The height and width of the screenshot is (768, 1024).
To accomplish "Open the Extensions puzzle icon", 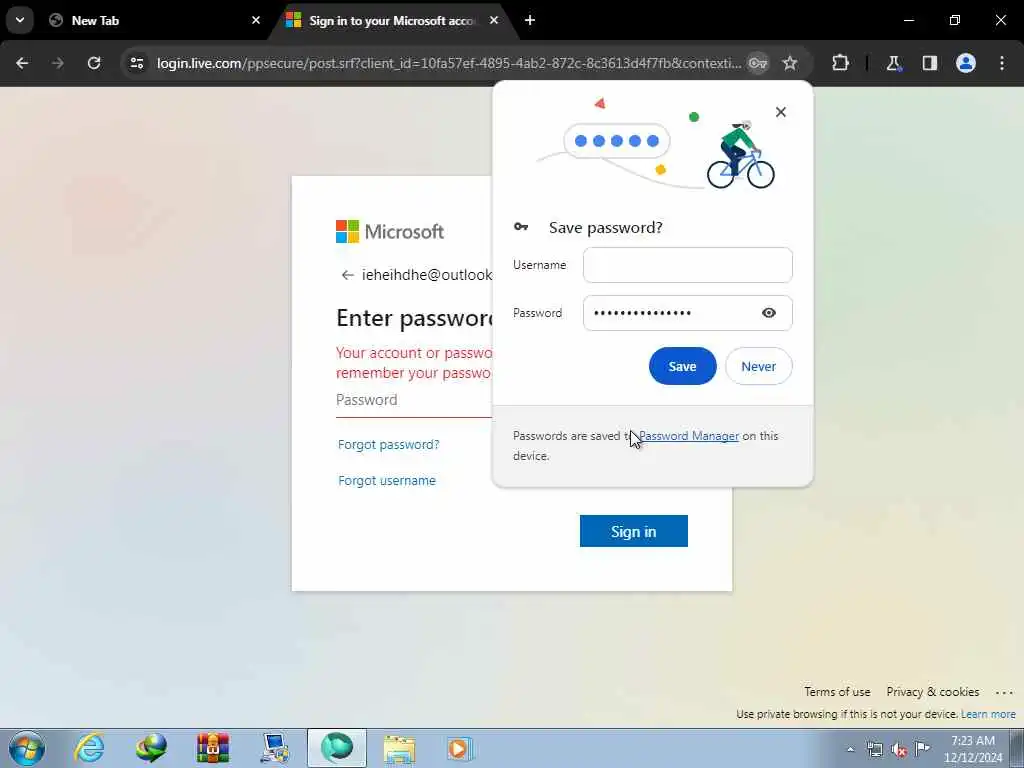I will pos(840,63).
